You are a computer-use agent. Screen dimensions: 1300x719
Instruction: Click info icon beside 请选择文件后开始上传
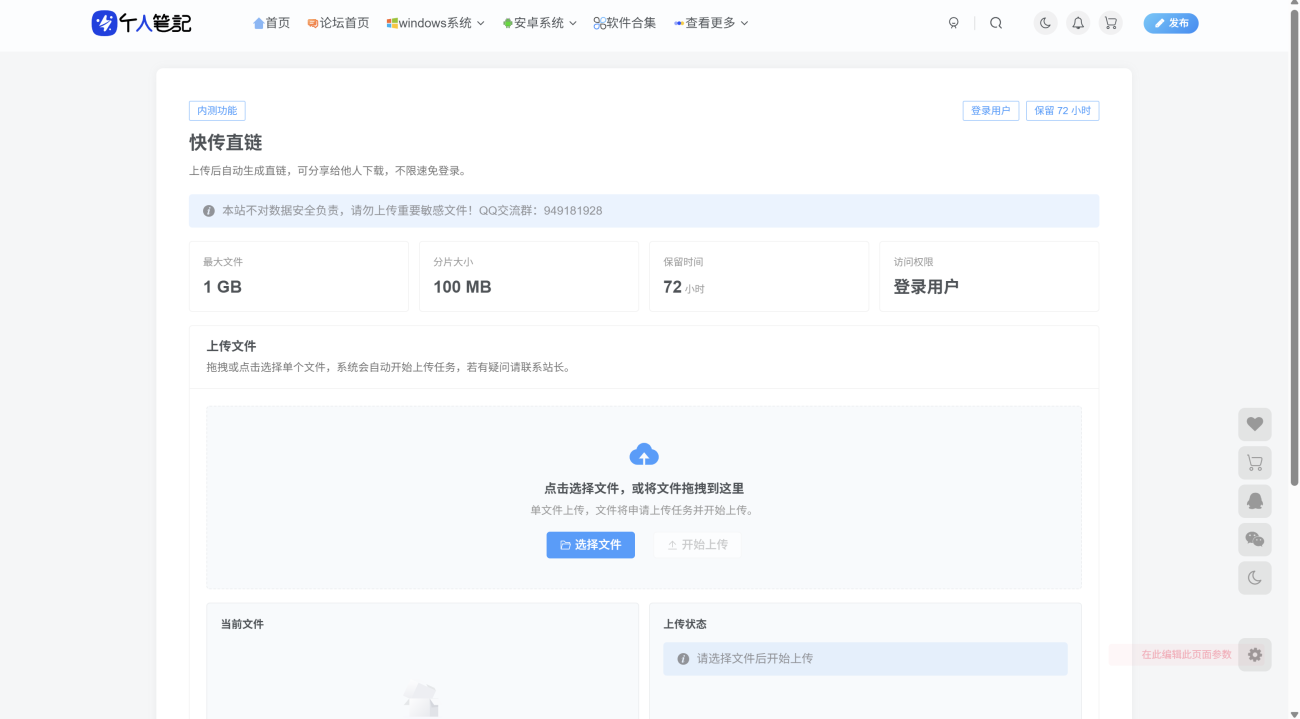pyautogui.click(x=683, y=659)
